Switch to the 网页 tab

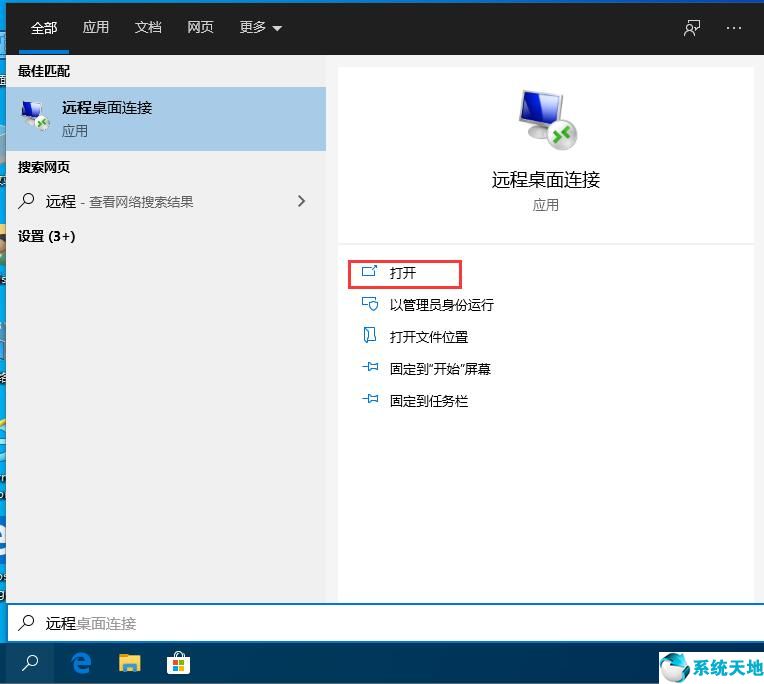point(200,27)
